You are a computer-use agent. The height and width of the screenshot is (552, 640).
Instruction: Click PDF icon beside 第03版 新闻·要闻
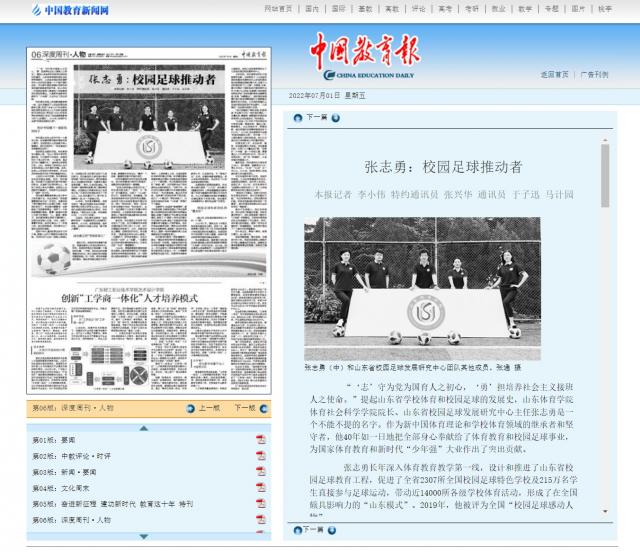point(260,472)
